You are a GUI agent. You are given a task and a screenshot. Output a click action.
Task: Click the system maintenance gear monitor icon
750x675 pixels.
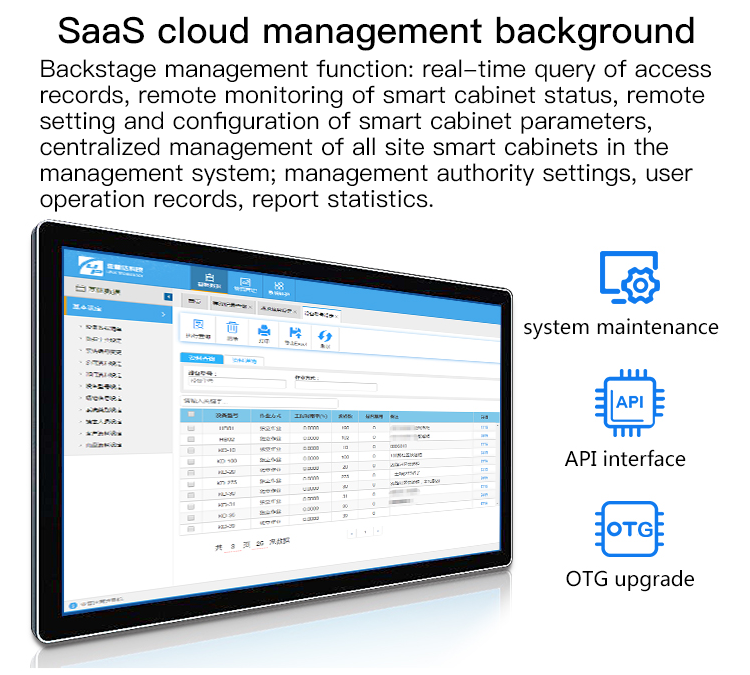point(629,277)
